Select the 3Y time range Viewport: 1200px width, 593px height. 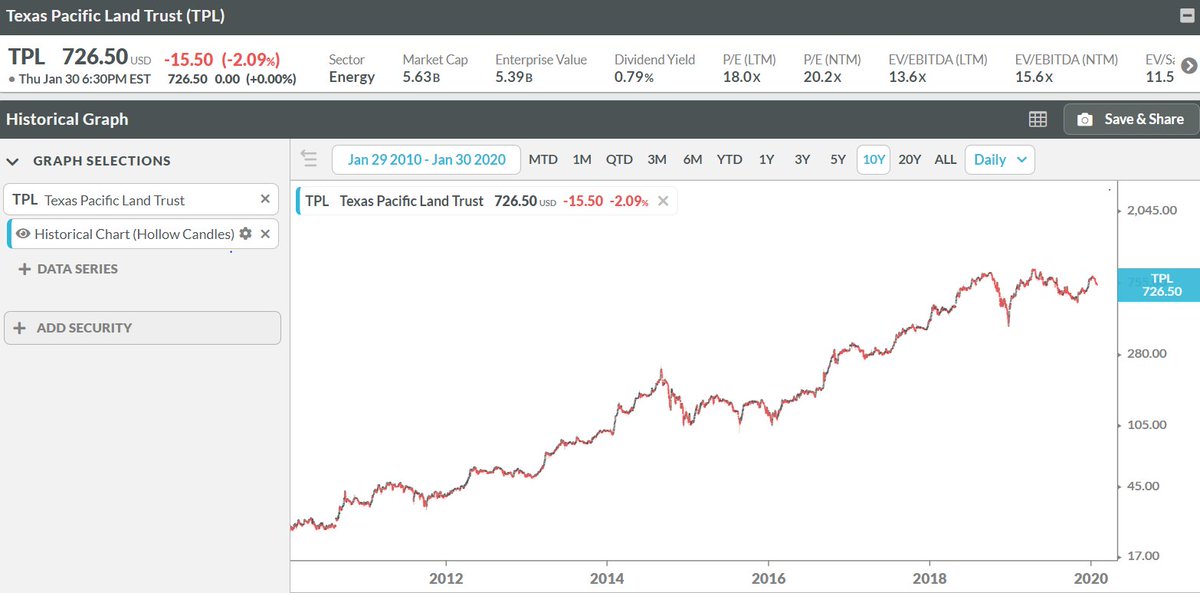[x=802, y=159]
